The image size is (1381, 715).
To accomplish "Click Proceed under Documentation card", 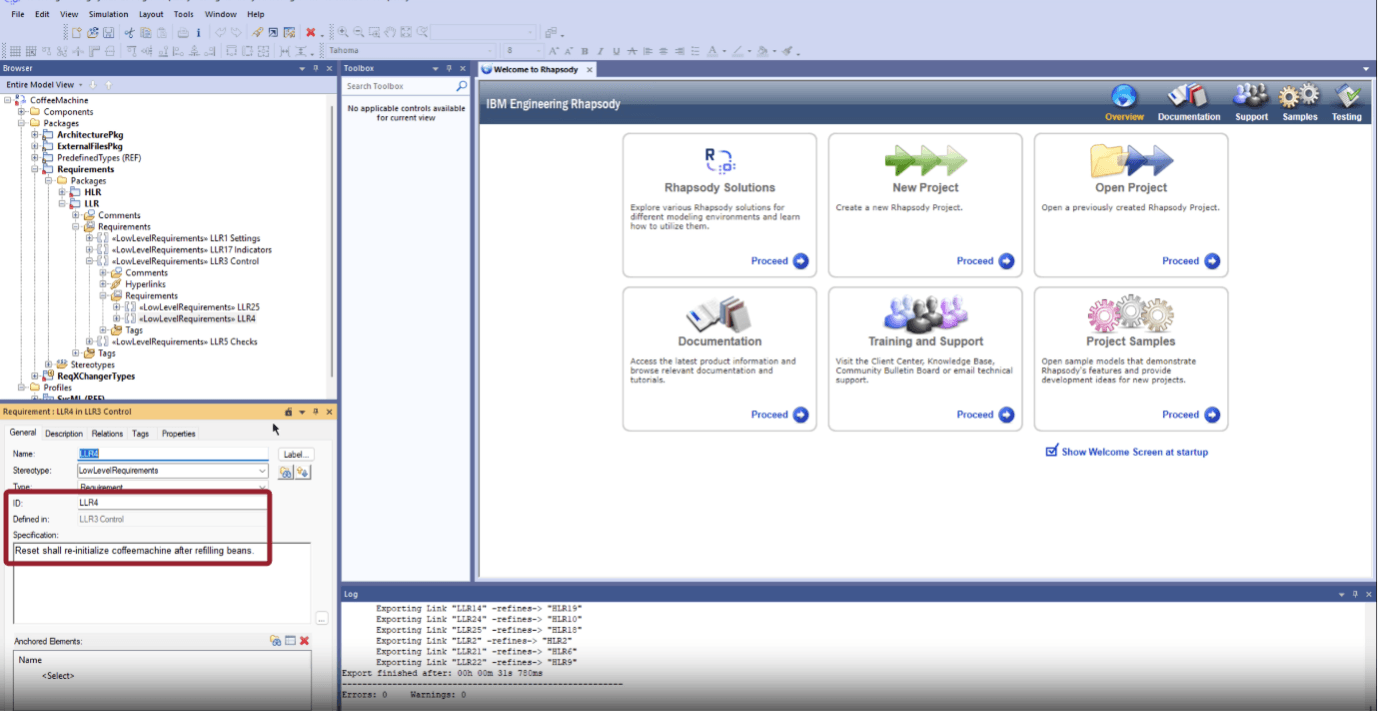I will 780,414.
